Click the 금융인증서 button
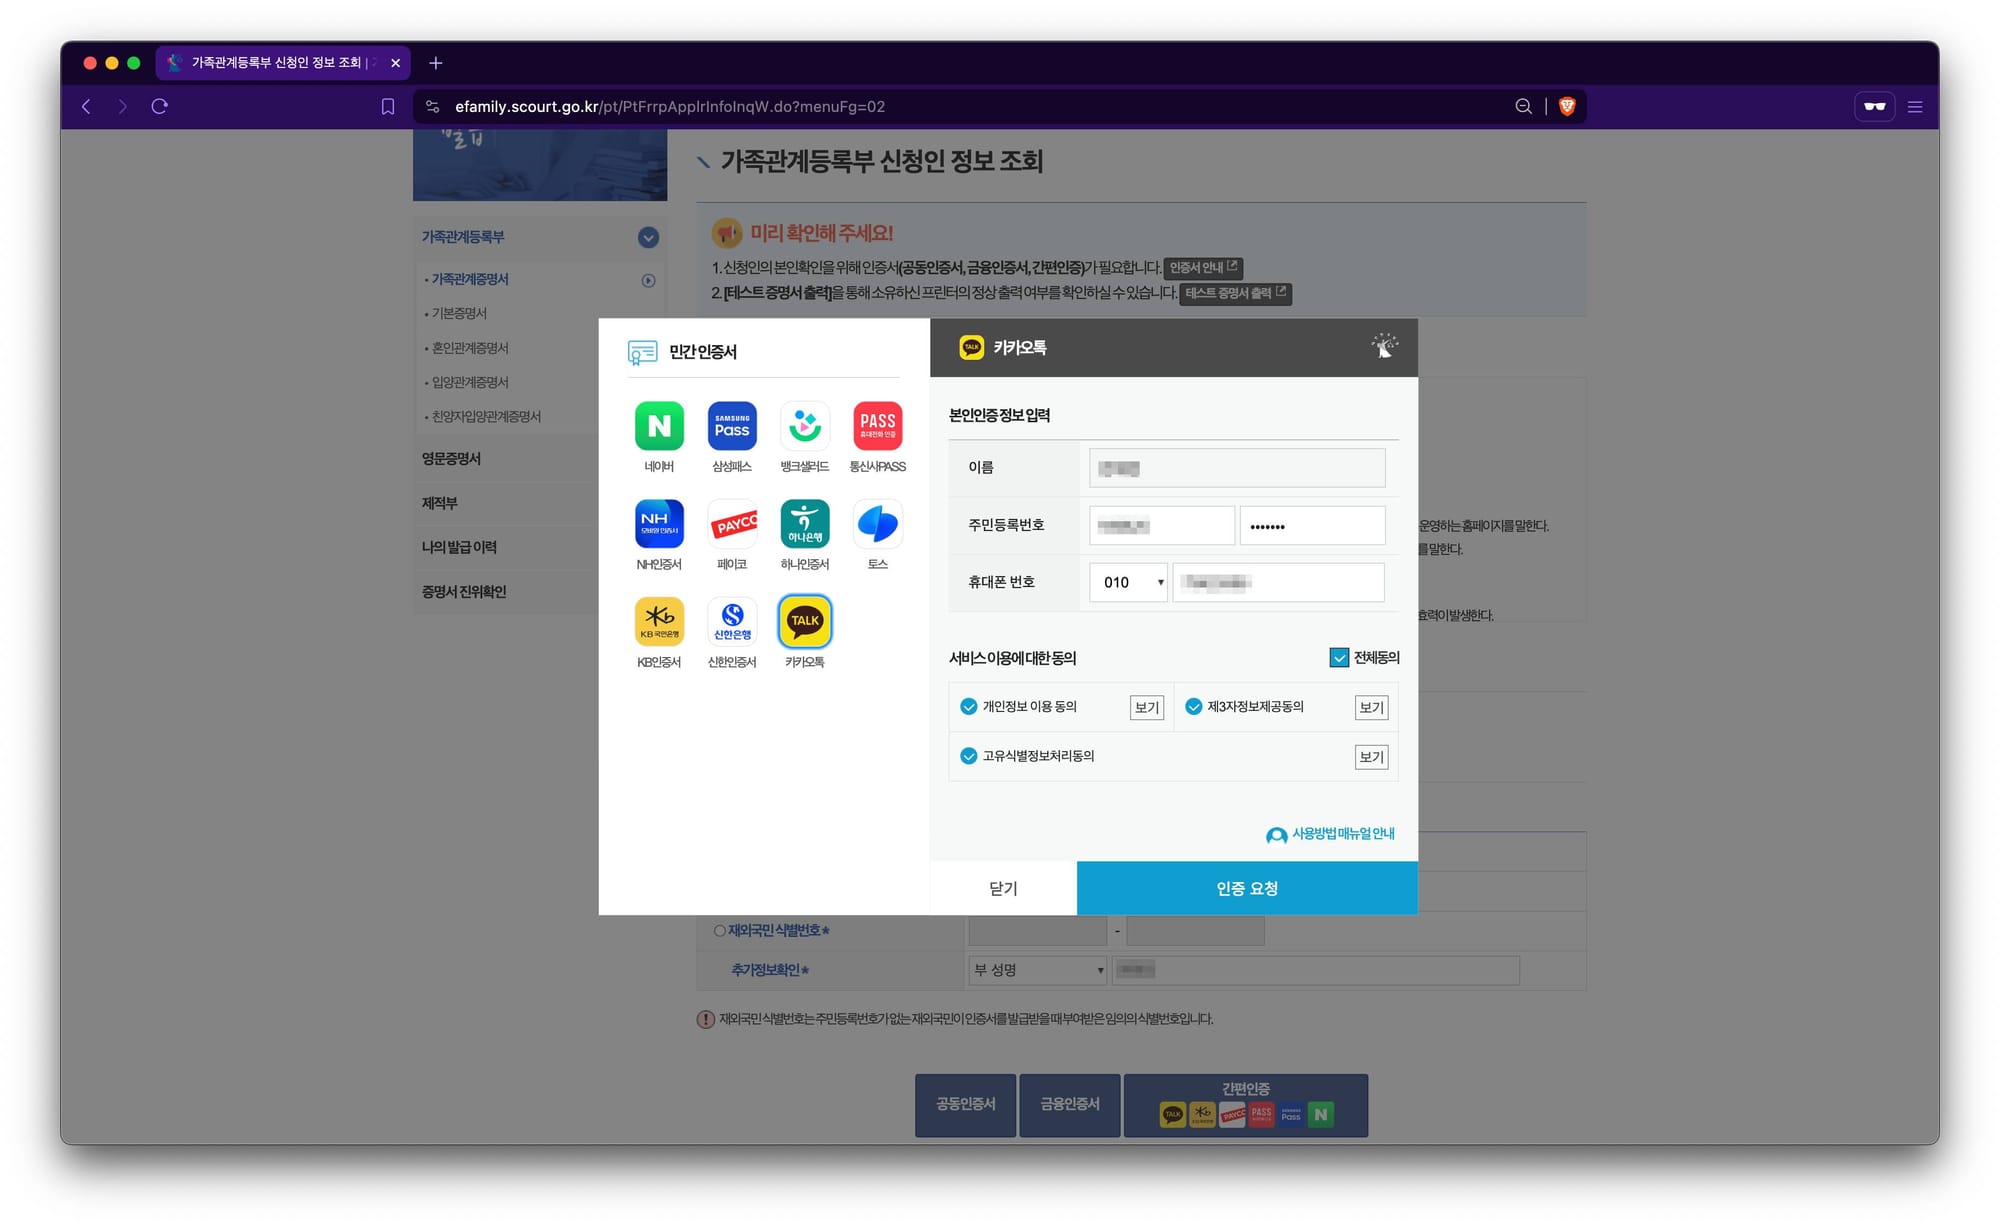 point(1069,1105)
